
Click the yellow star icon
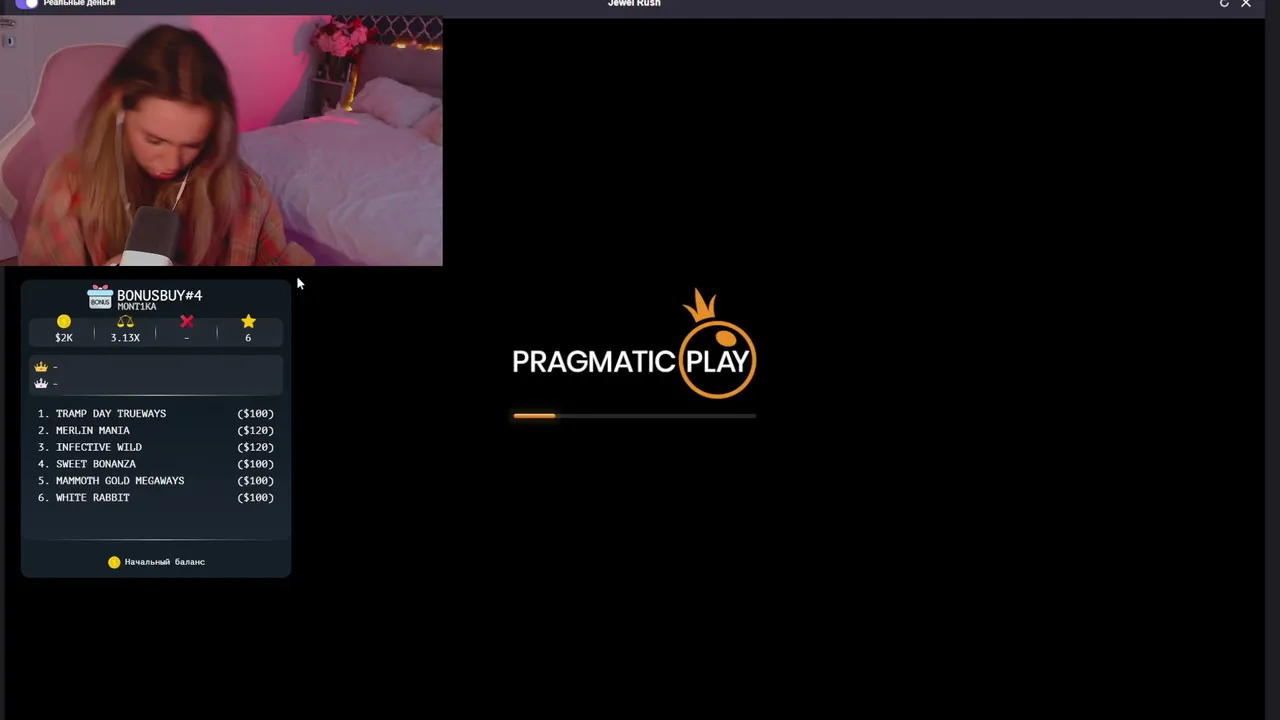coord(248,321)
